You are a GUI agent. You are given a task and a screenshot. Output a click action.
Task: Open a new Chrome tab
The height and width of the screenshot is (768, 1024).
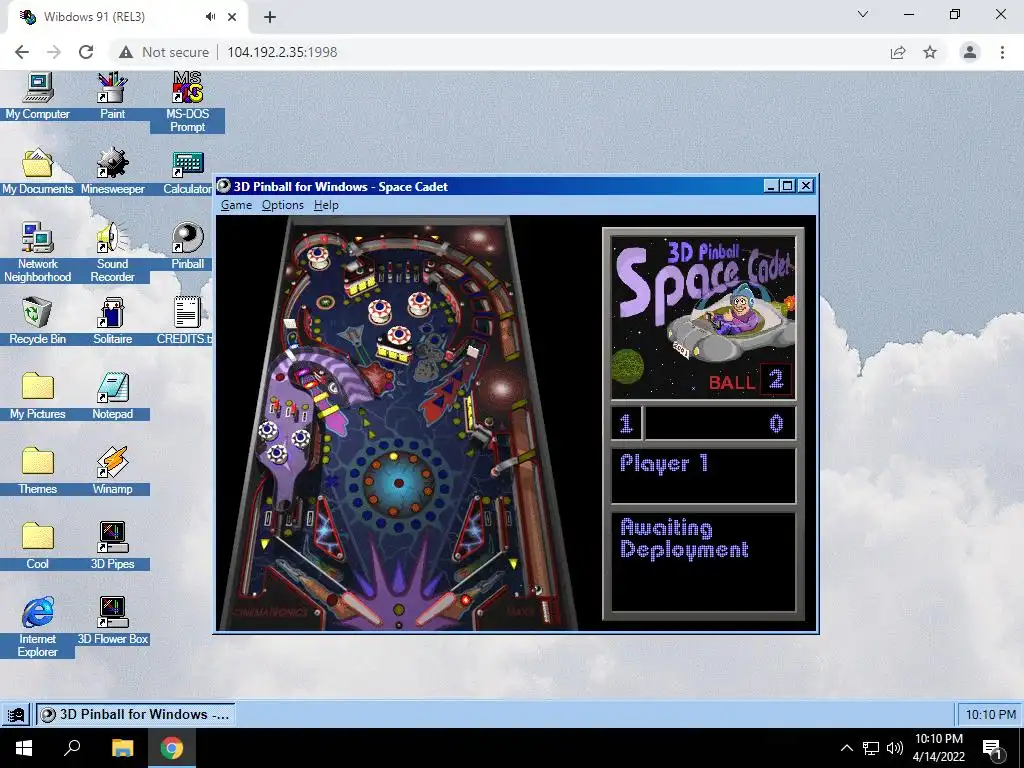tap(270, 18)
